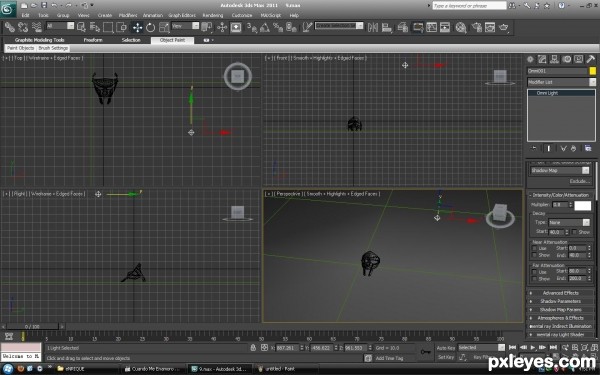Open the Edit menu
This screenshot has width=600, height=375.
point(26,16)
